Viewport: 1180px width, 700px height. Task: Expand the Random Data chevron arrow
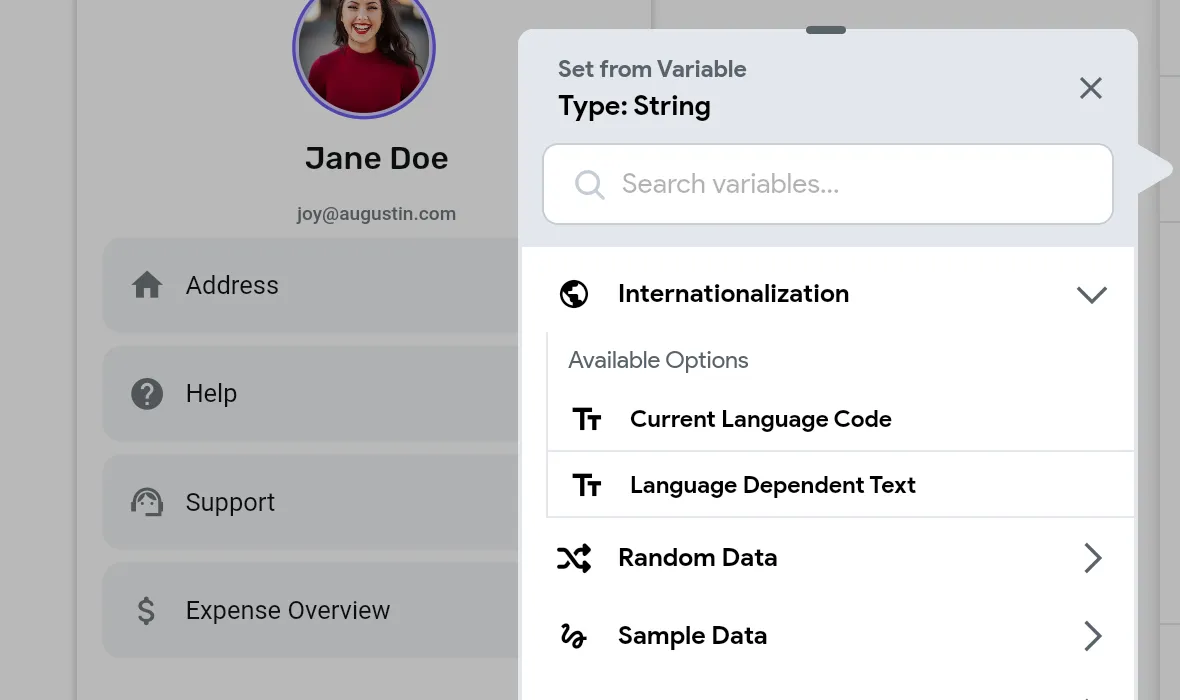pos(1093,558)
